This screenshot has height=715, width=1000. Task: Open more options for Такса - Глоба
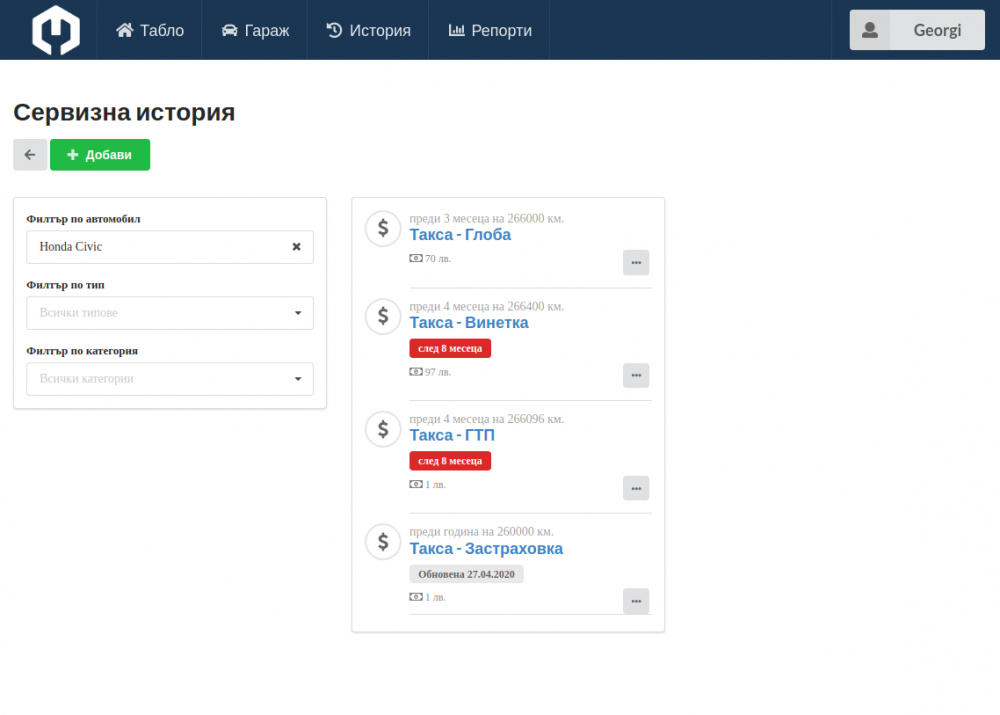point(636,262)
